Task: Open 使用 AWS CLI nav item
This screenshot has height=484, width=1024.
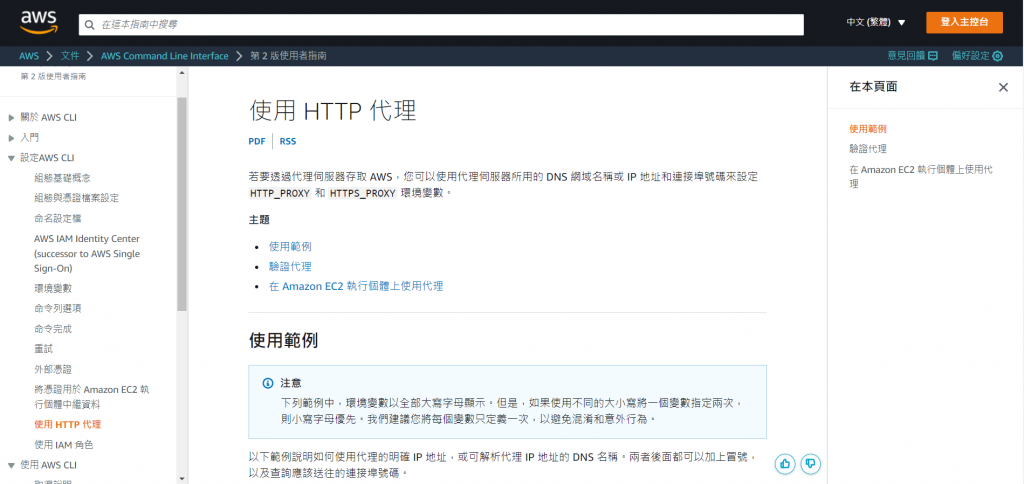Action: 48,466
